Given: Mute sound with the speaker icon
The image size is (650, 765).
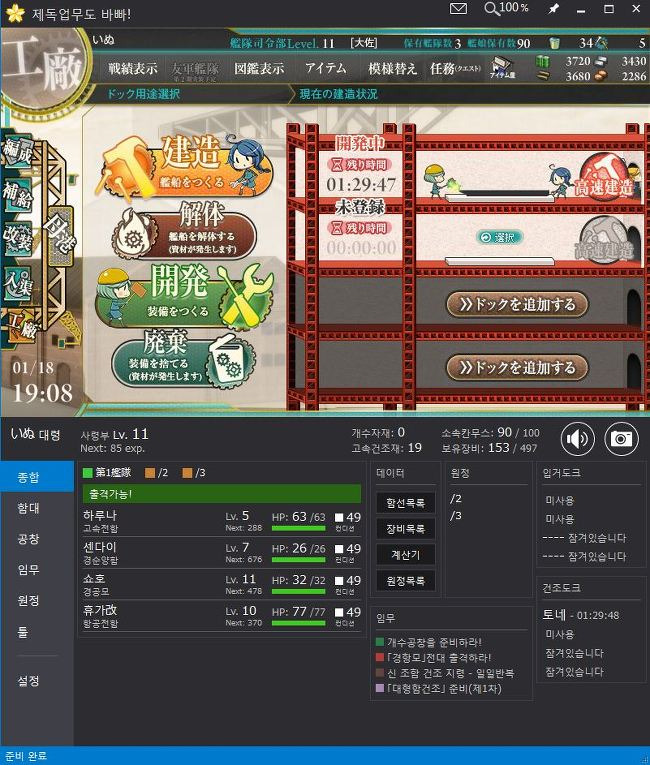Looking at the screenshot, I should click(577, 439).
